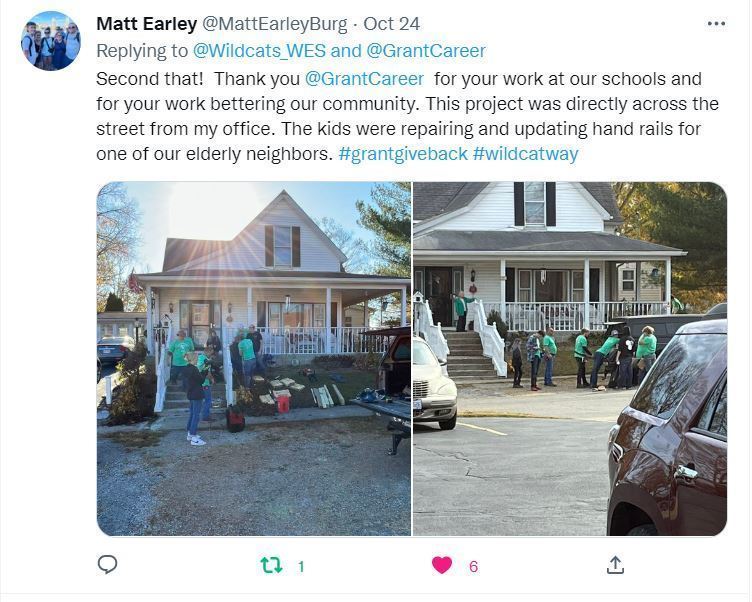Viewport: 752px width, 602px height.
Task: Click the reply speech bubble icon
Action: (107, 565)
